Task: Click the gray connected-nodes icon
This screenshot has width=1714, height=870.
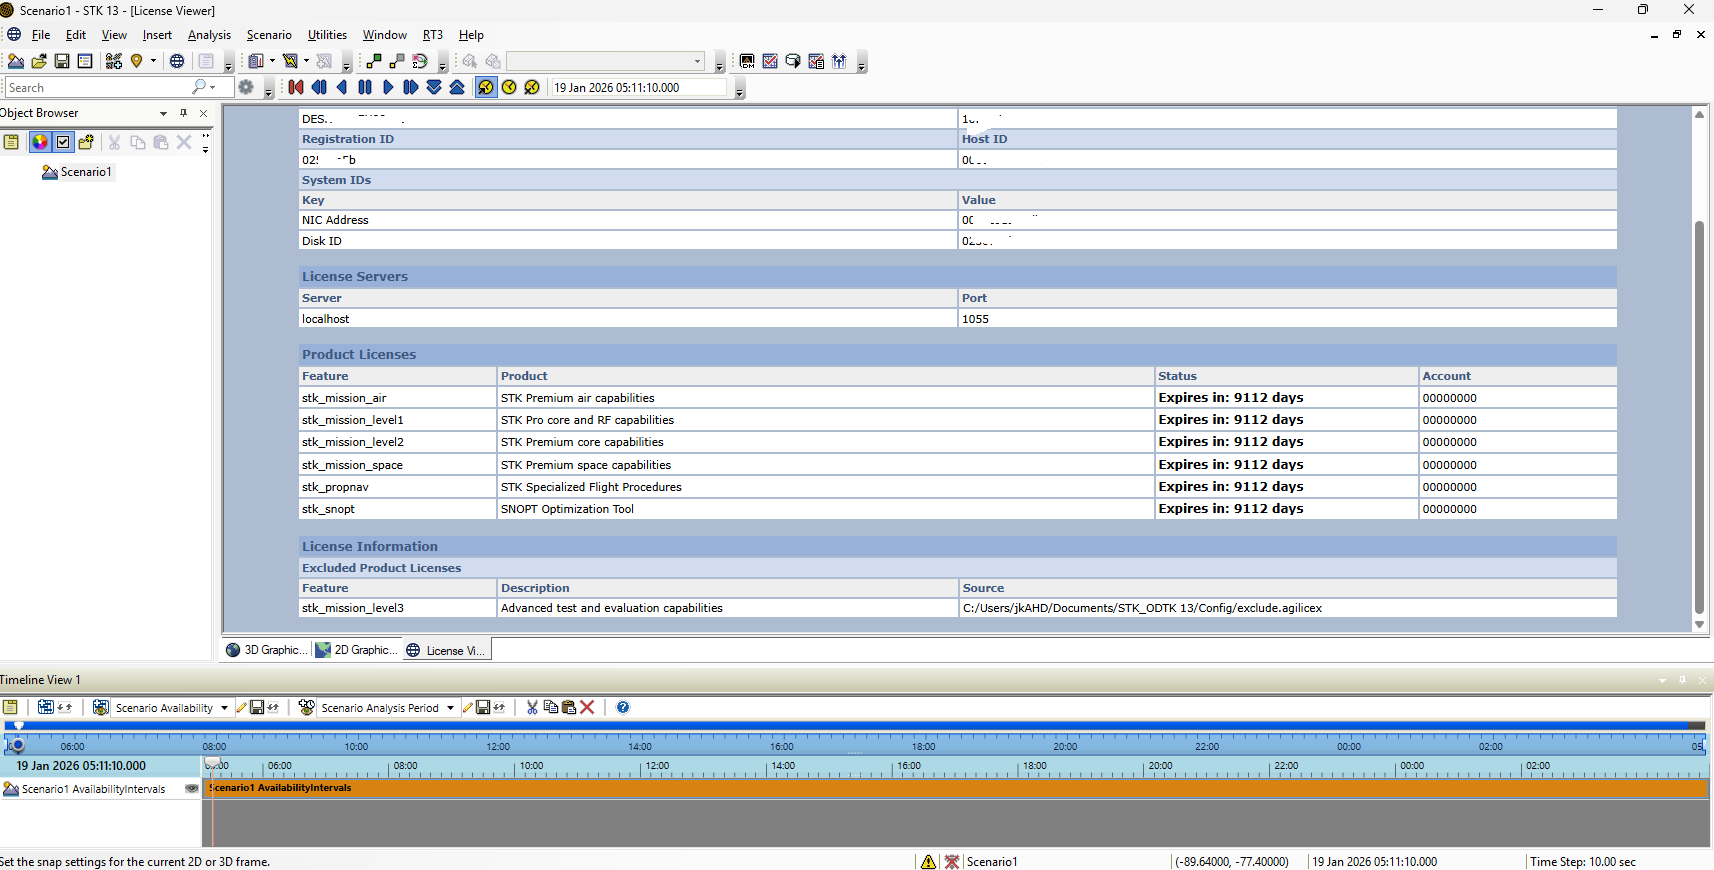Action: pyautogui.click(x=397, y=61)
